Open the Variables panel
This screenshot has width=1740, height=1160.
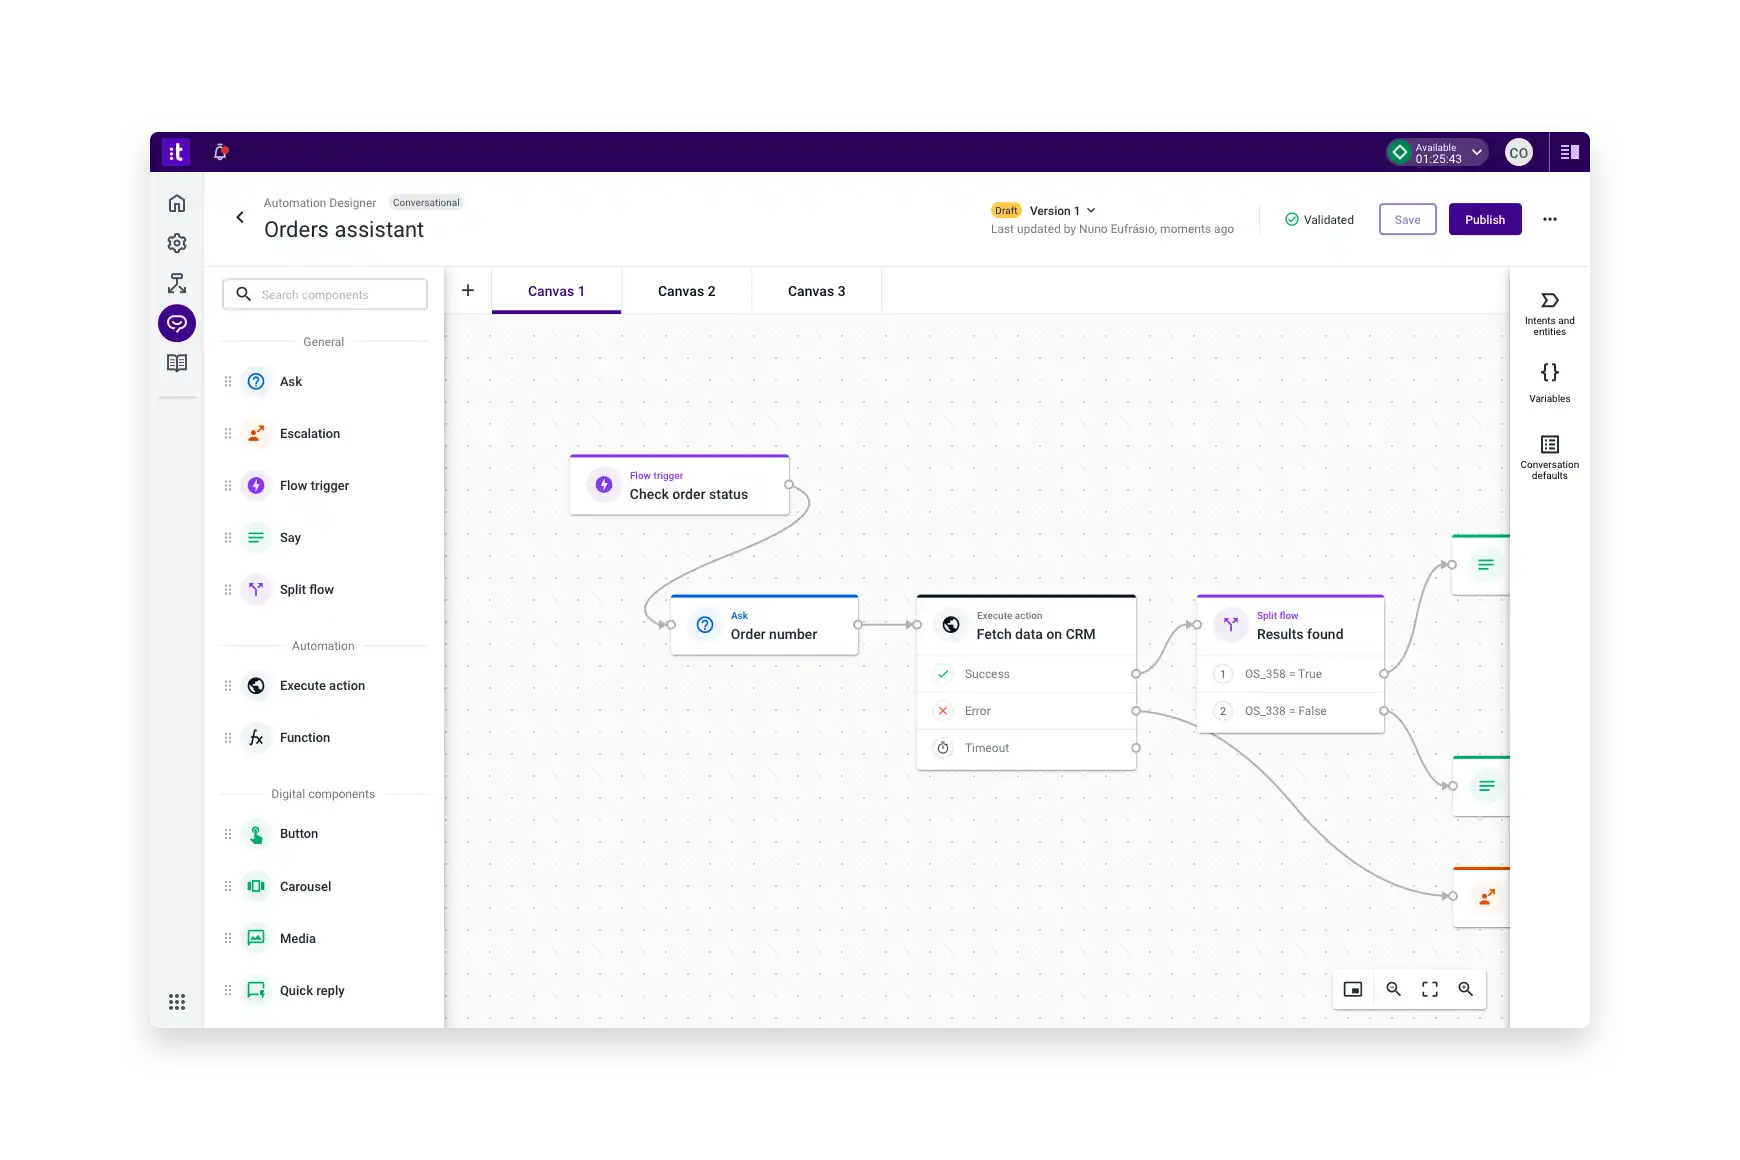coord(1549,380)
